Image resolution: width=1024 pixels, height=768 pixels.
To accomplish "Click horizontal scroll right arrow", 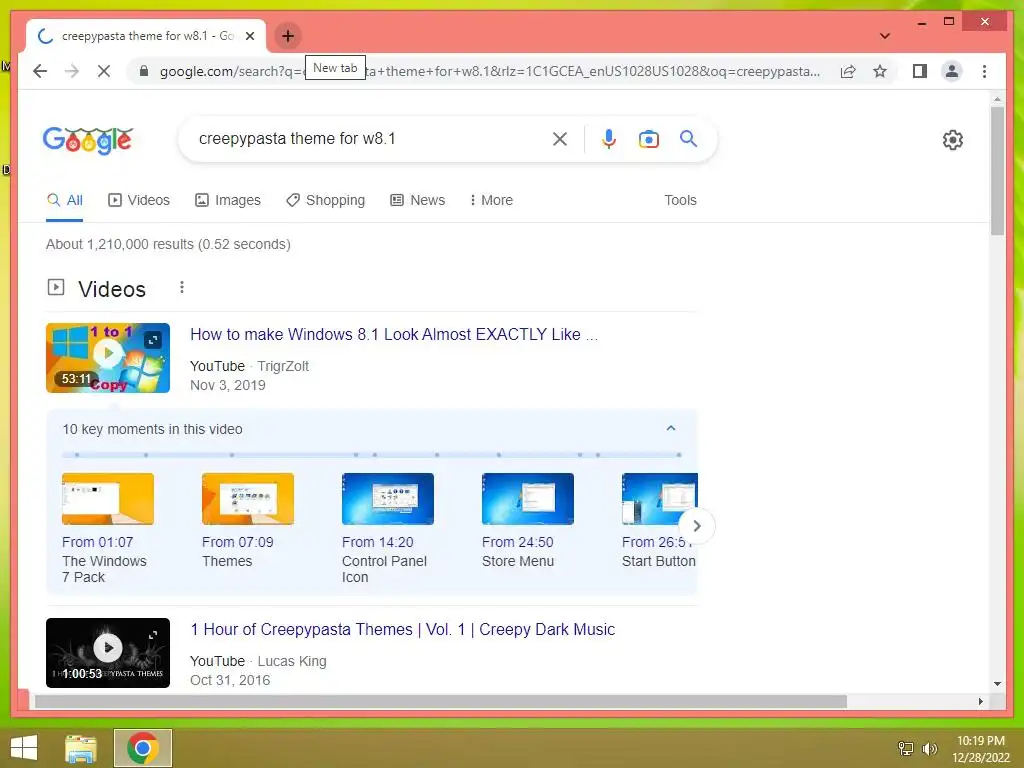I will click(x=980, y=701).
